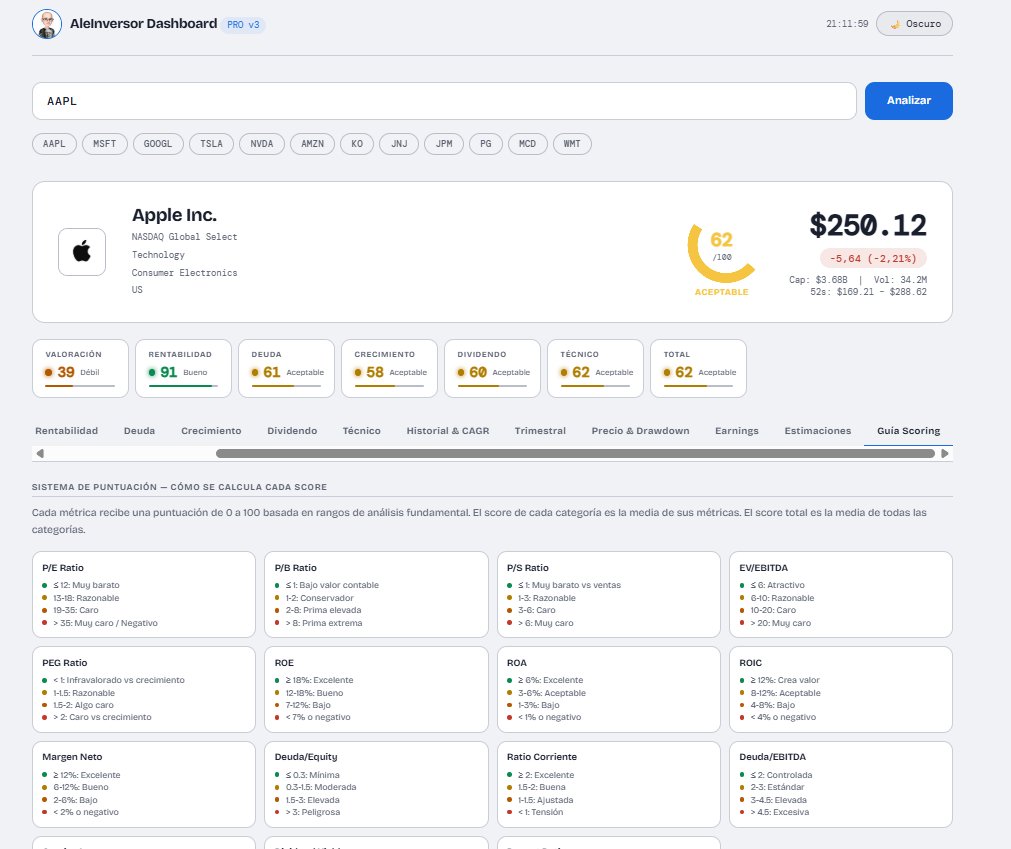Click the Crecimiento 58 score card
This screenshot has height=849, width=1011.
(x=389, y=368)
